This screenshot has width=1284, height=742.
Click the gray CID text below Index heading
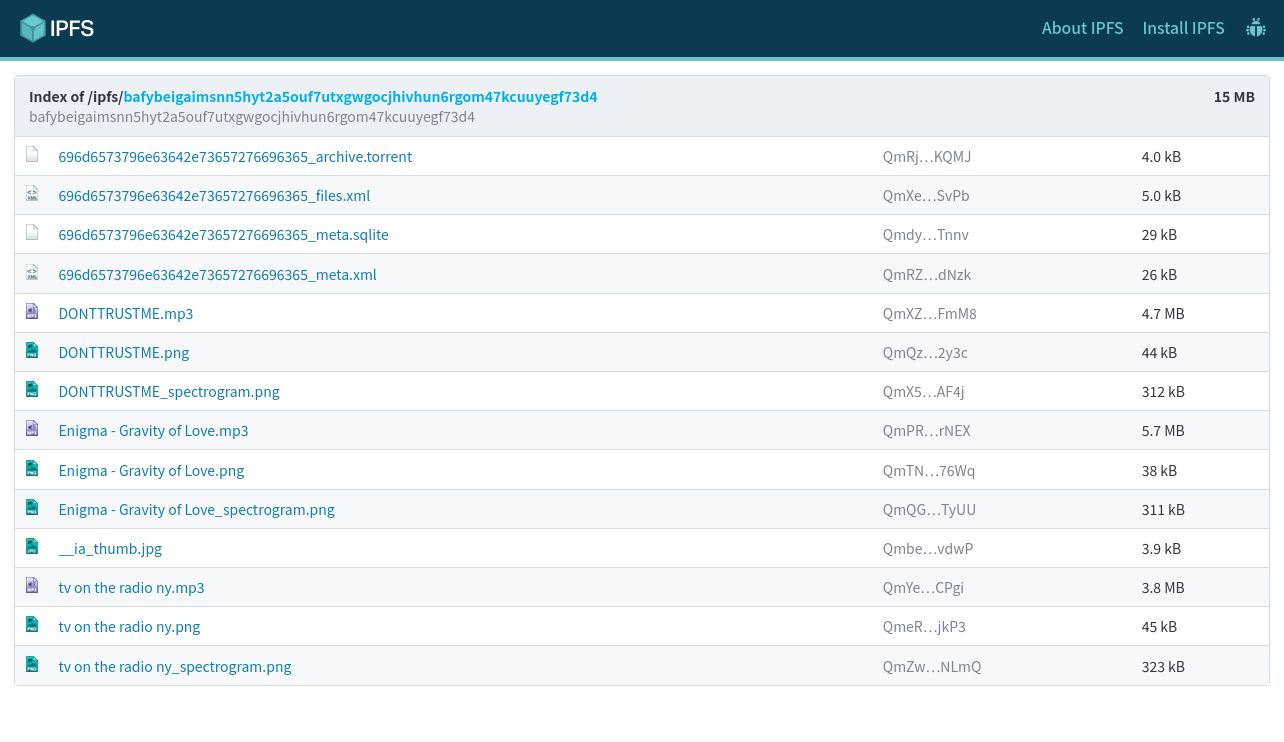pos(252,117)
